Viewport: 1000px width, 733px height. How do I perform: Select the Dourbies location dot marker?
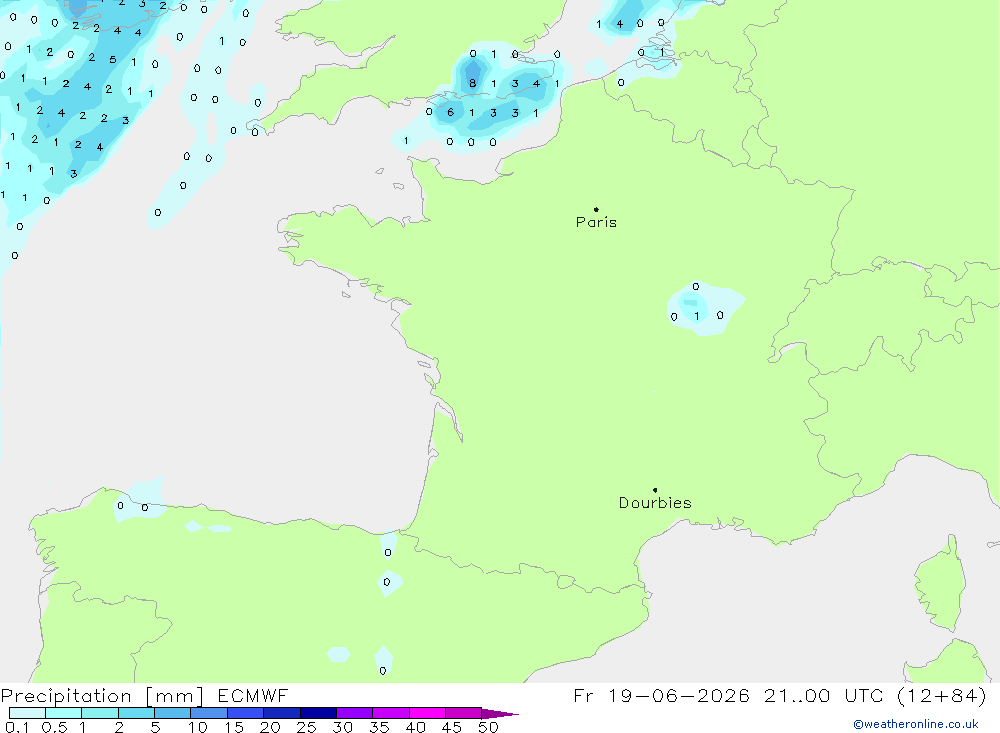655,490
